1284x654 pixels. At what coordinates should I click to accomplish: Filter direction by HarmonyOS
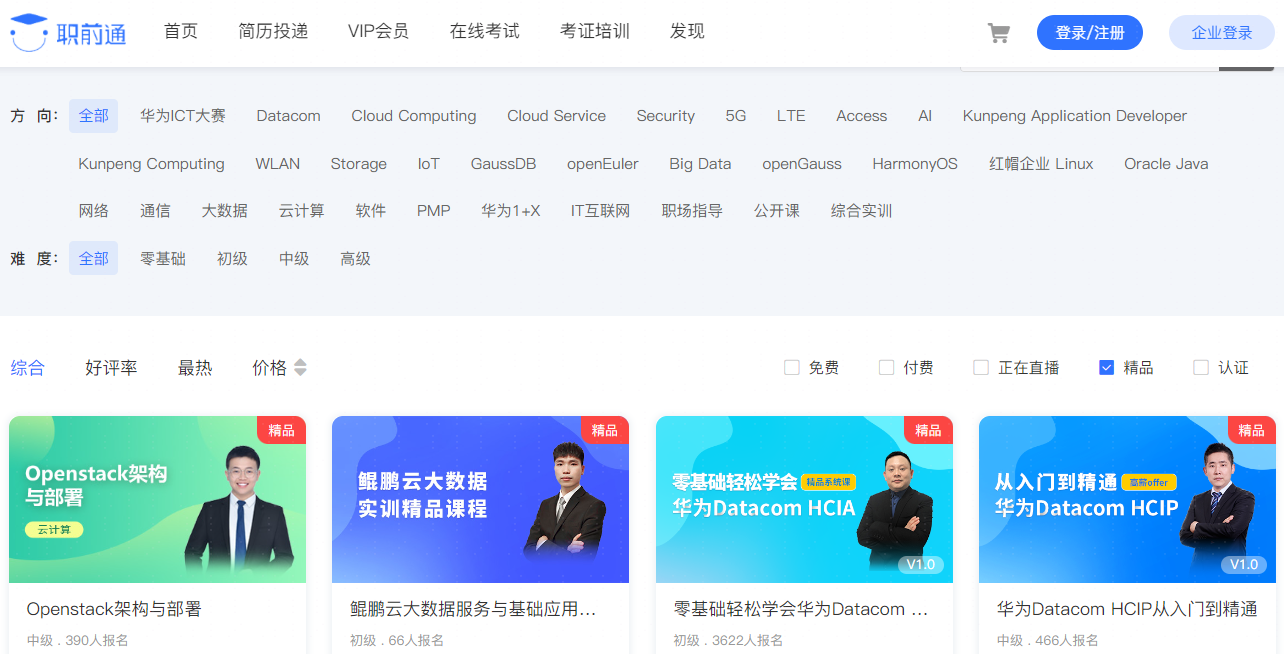915,164
